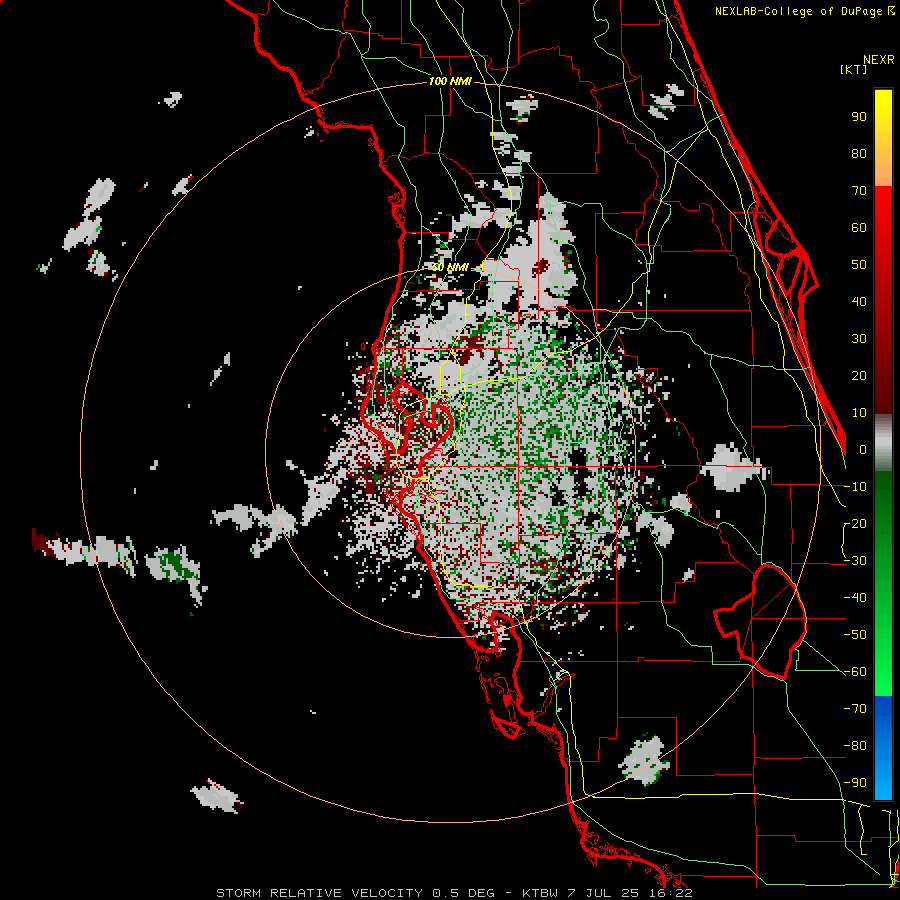Click the 60 value on the velocity scale

[859, 227]
